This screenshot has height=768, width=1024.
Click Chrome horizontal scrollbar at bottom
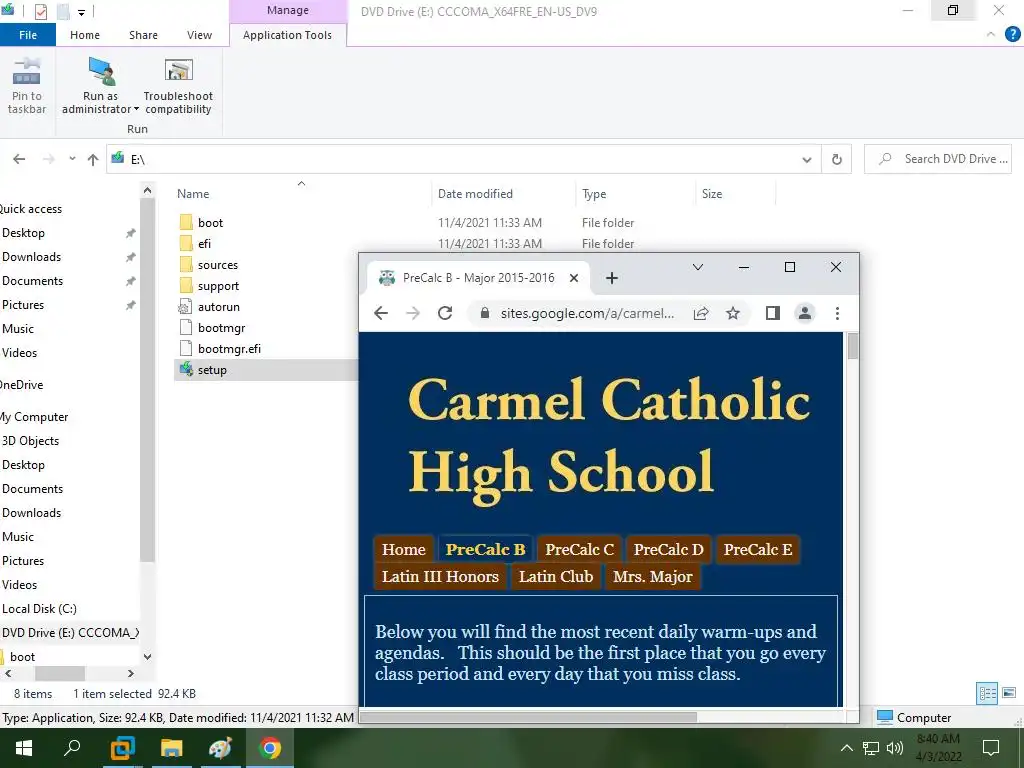[x=528, y=717]
